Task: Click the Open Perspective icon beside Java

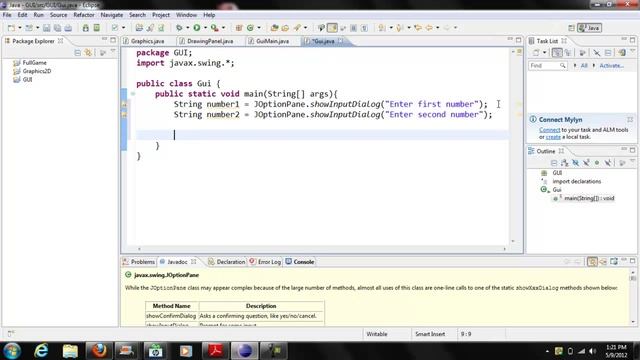Action: tap(571, 28)
